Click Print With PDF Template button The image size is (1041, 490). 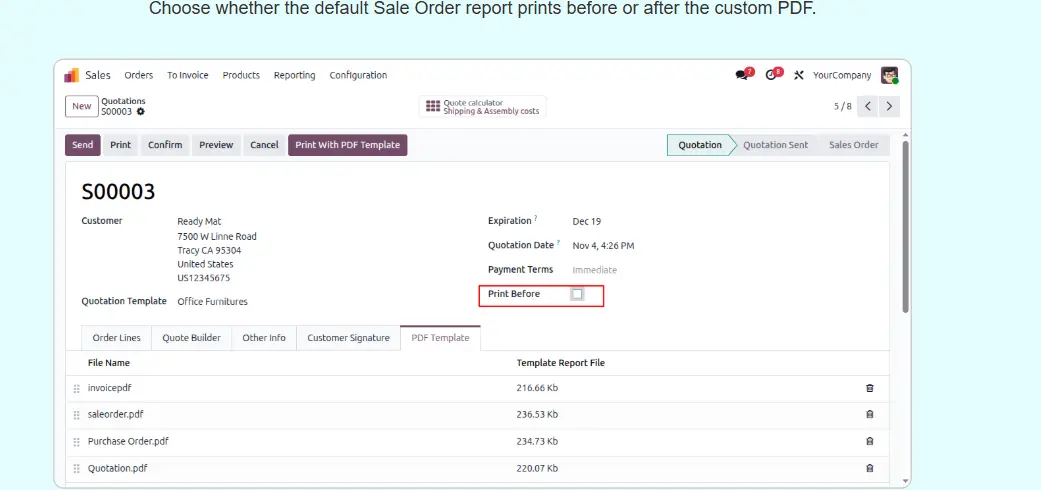point(347,145)
